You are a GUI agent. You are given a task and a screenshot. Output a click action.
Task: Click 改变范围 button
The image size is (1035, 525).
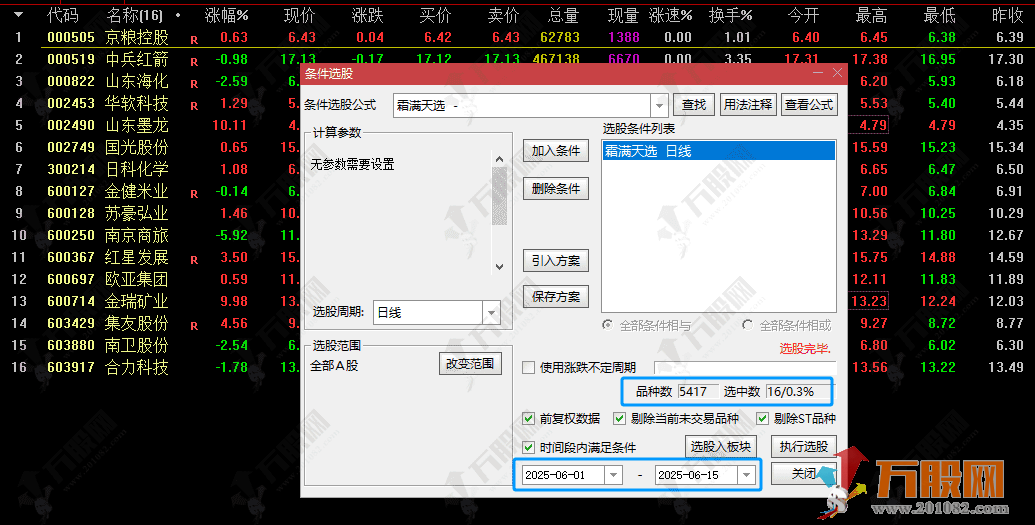click(470, 364)
